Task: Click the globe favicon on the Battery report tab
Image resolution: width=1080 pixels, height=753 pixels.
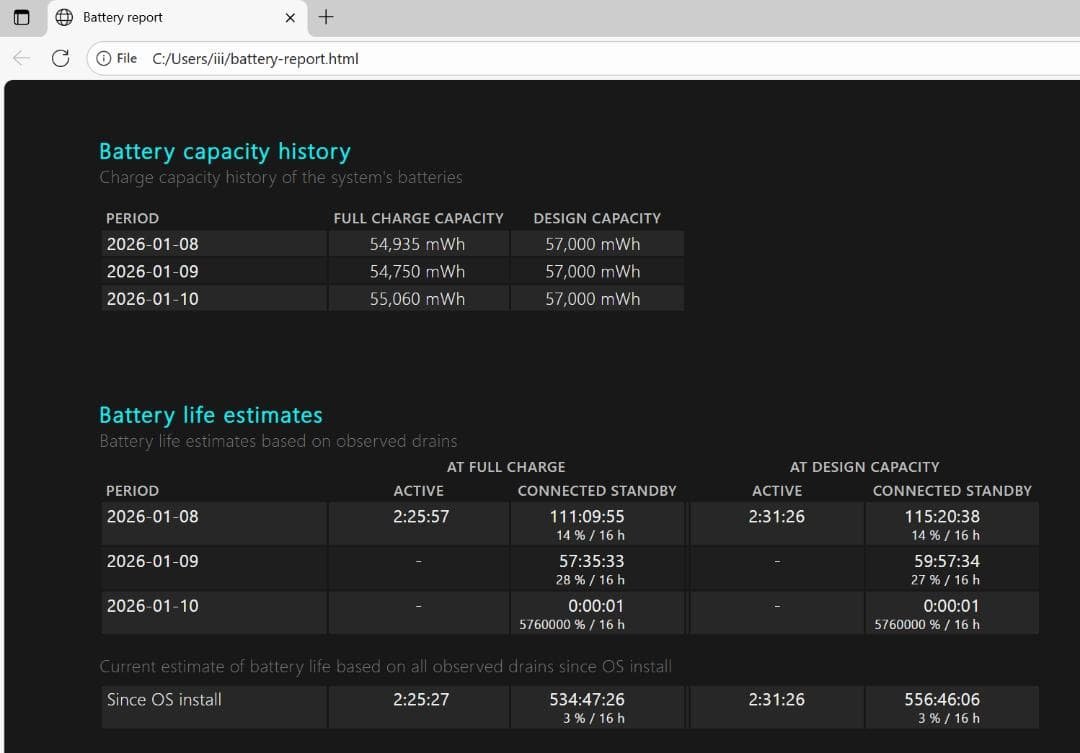Action: click(x=63, y=17)
